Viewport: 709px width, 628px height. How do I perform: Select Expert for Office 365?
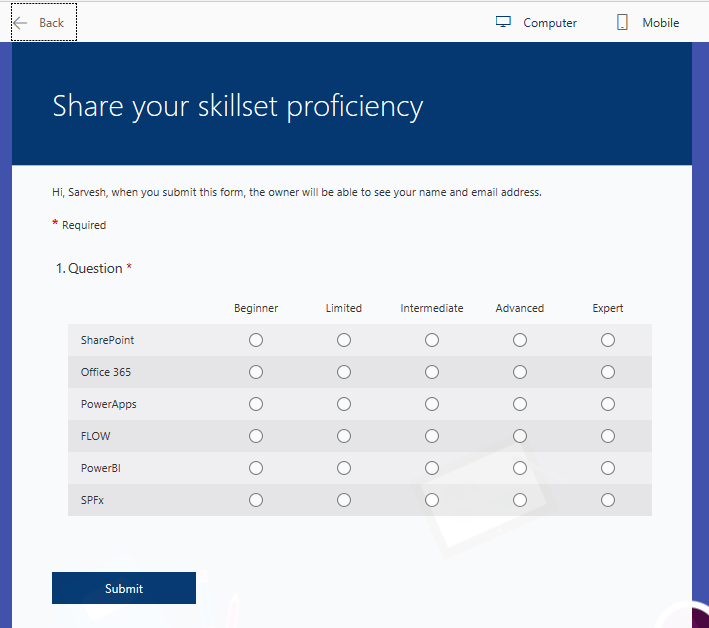(x=608, y=372)
